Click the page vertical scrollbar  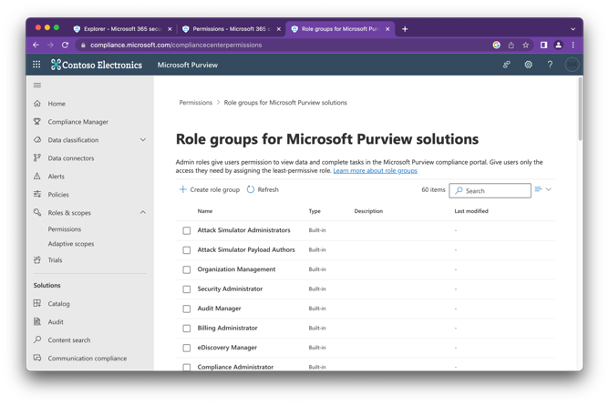pos(580,109)
